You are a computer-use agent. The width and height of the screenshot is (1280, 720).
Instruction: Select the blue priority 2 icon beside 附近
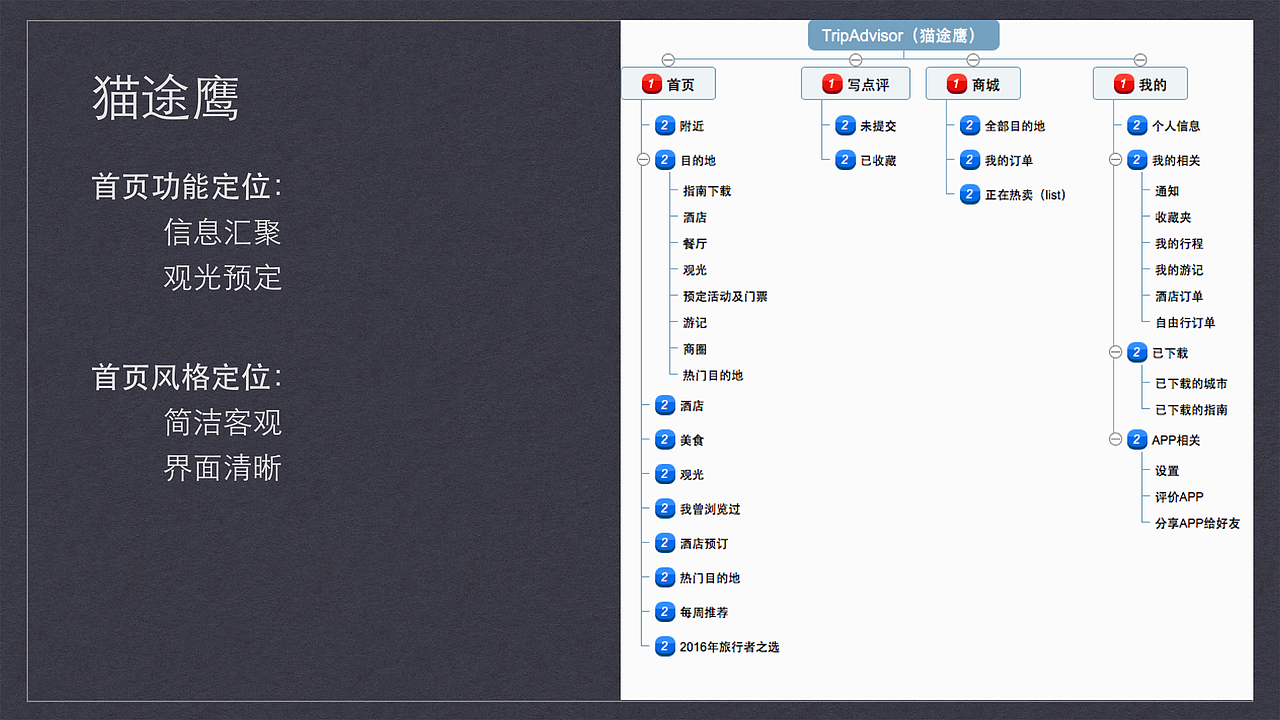[x=665, y=126]
